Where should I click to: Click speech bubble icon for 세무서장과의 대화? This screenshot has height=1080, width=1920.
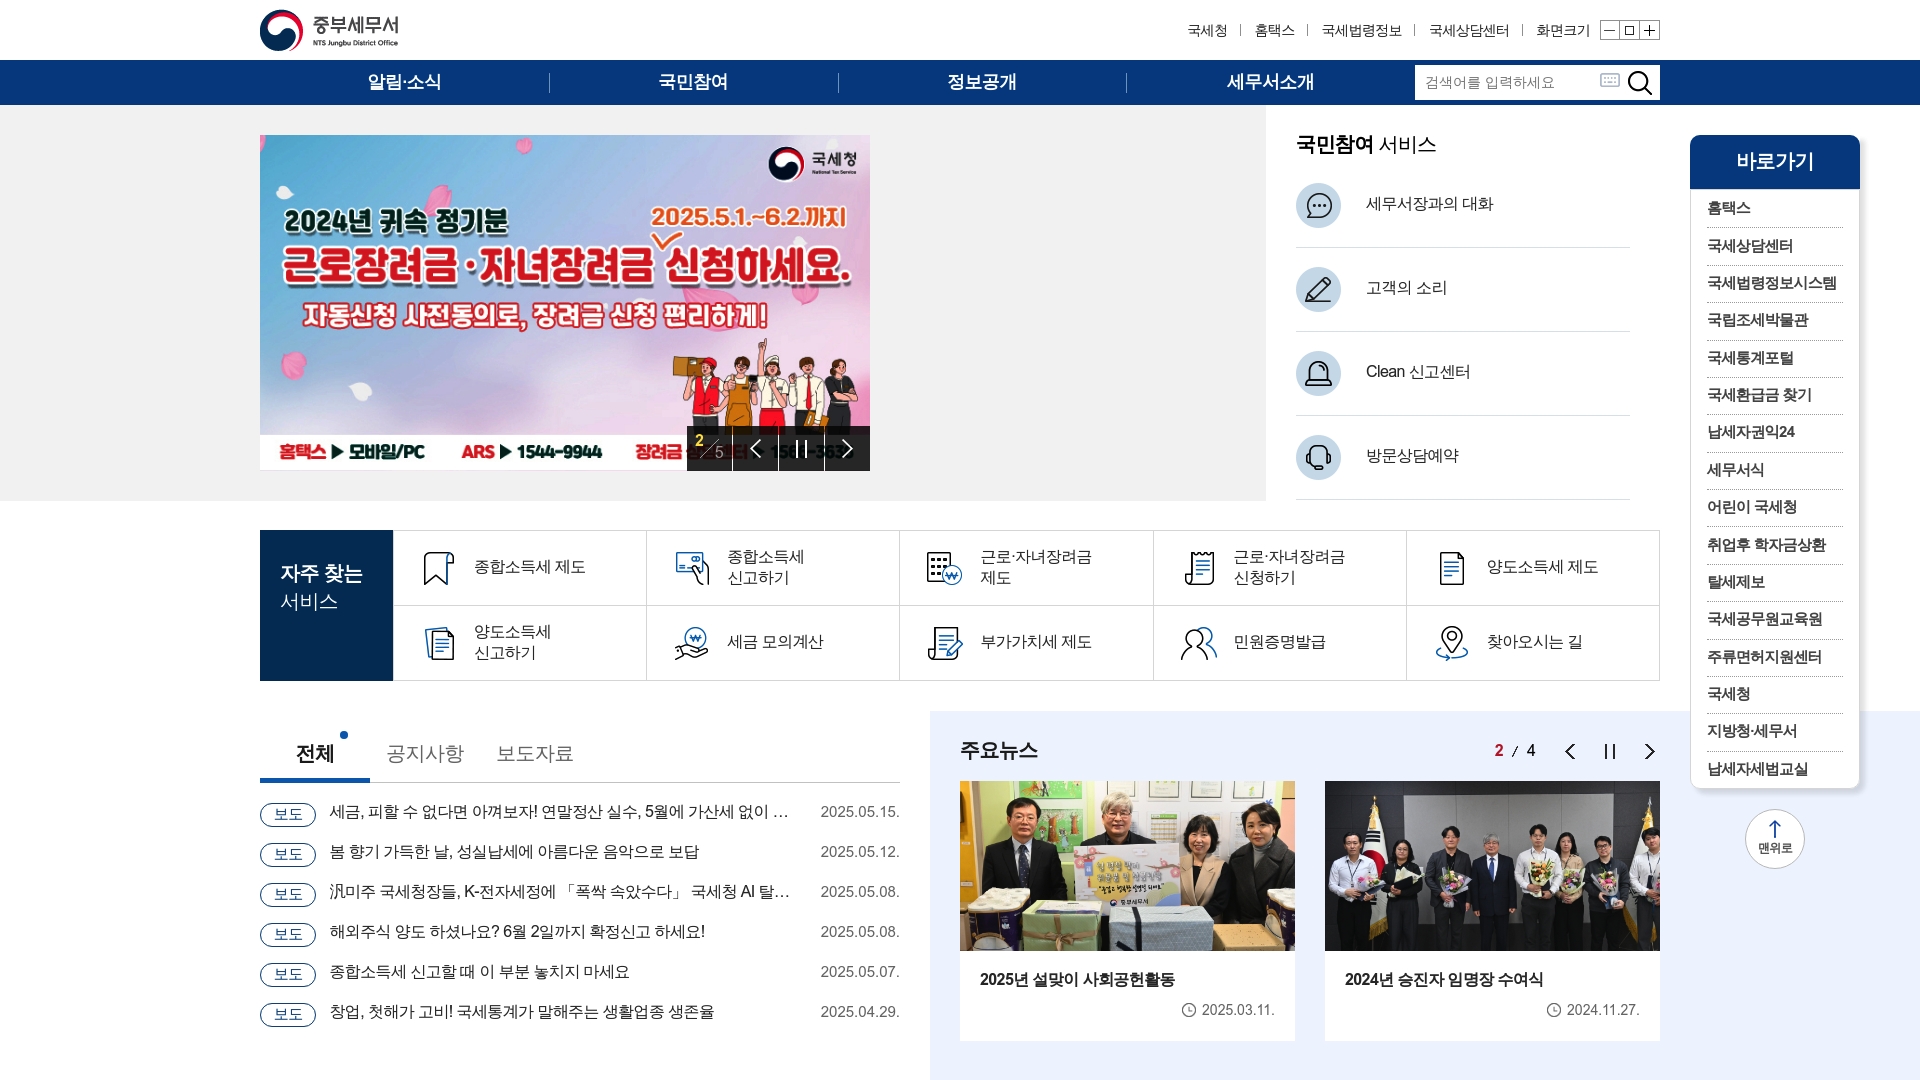[1318, 205]
